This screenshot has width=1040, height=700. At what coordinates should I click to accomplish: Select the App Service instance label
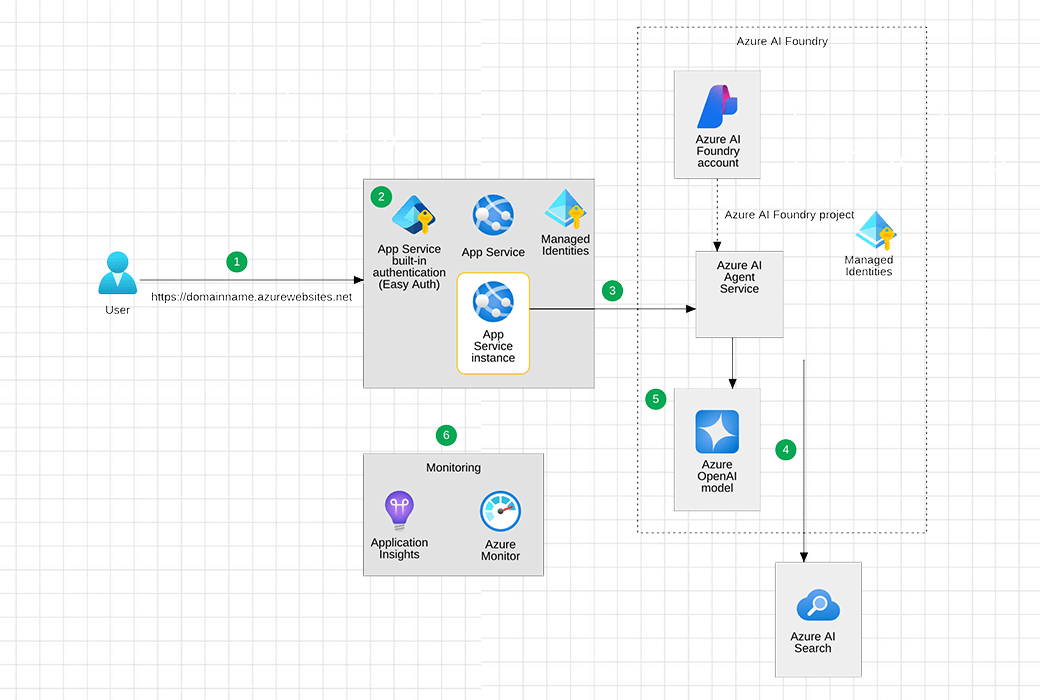[493, 346]
